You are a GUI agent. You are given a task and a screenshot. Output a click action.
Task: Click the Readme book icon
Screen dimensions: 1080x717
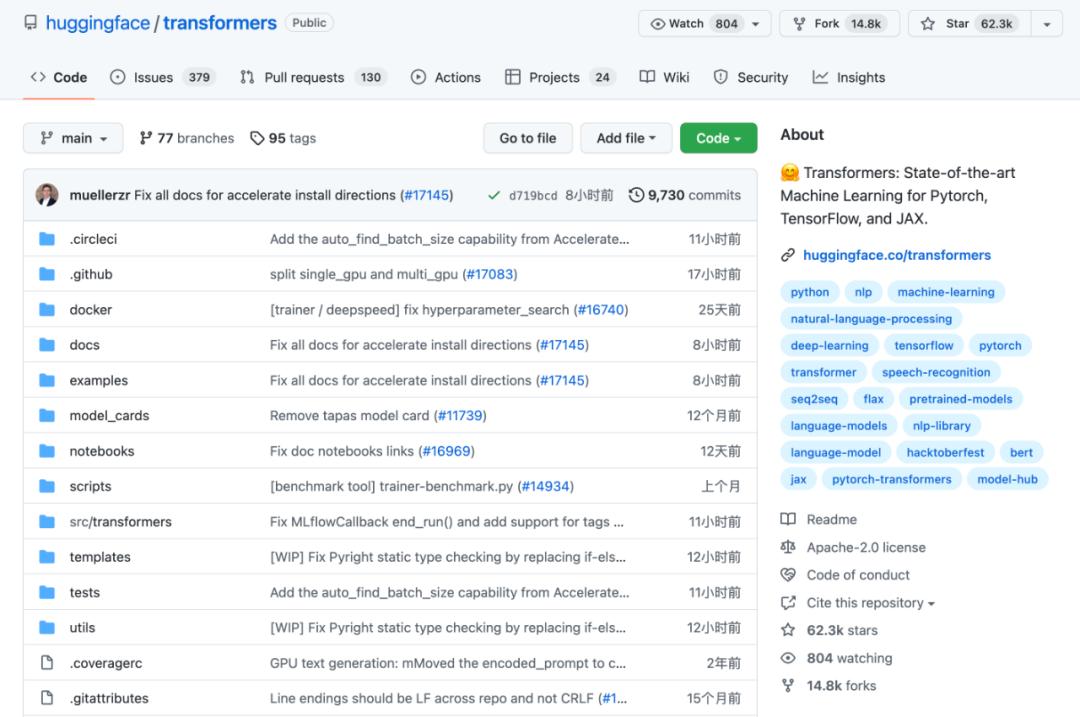(x=788, y=519)
